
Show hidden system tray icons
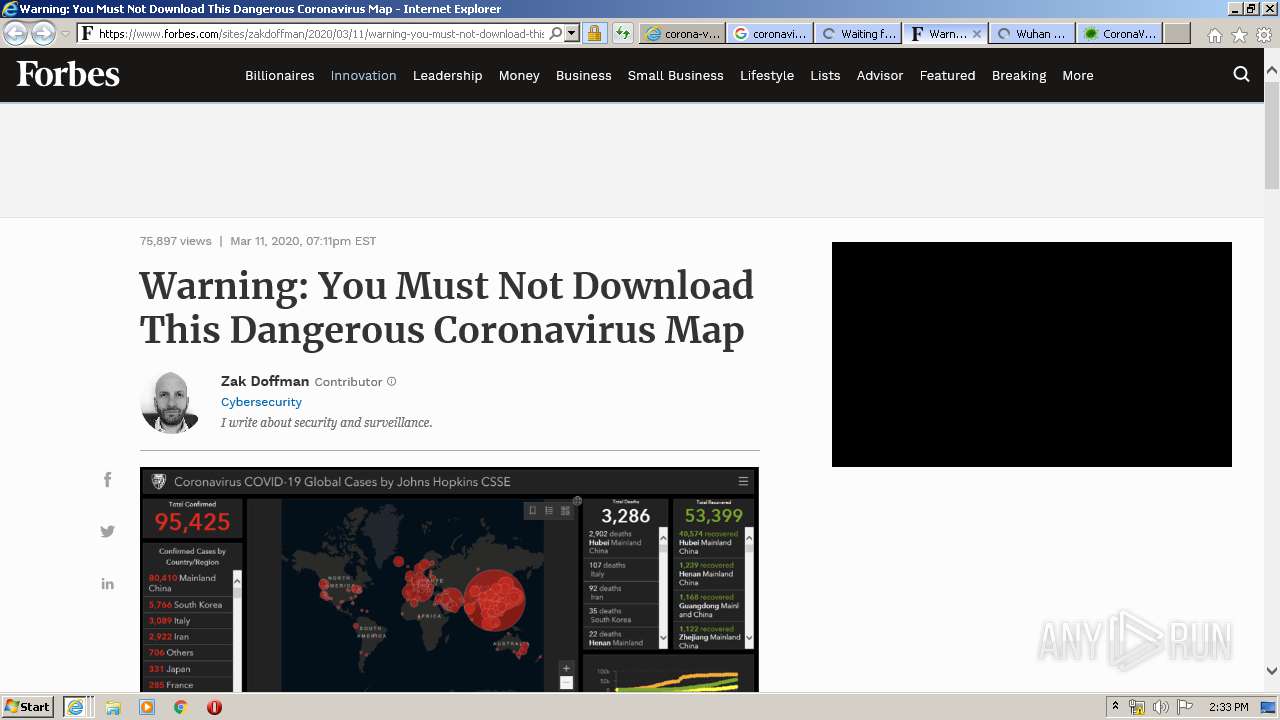(1116, 707)
